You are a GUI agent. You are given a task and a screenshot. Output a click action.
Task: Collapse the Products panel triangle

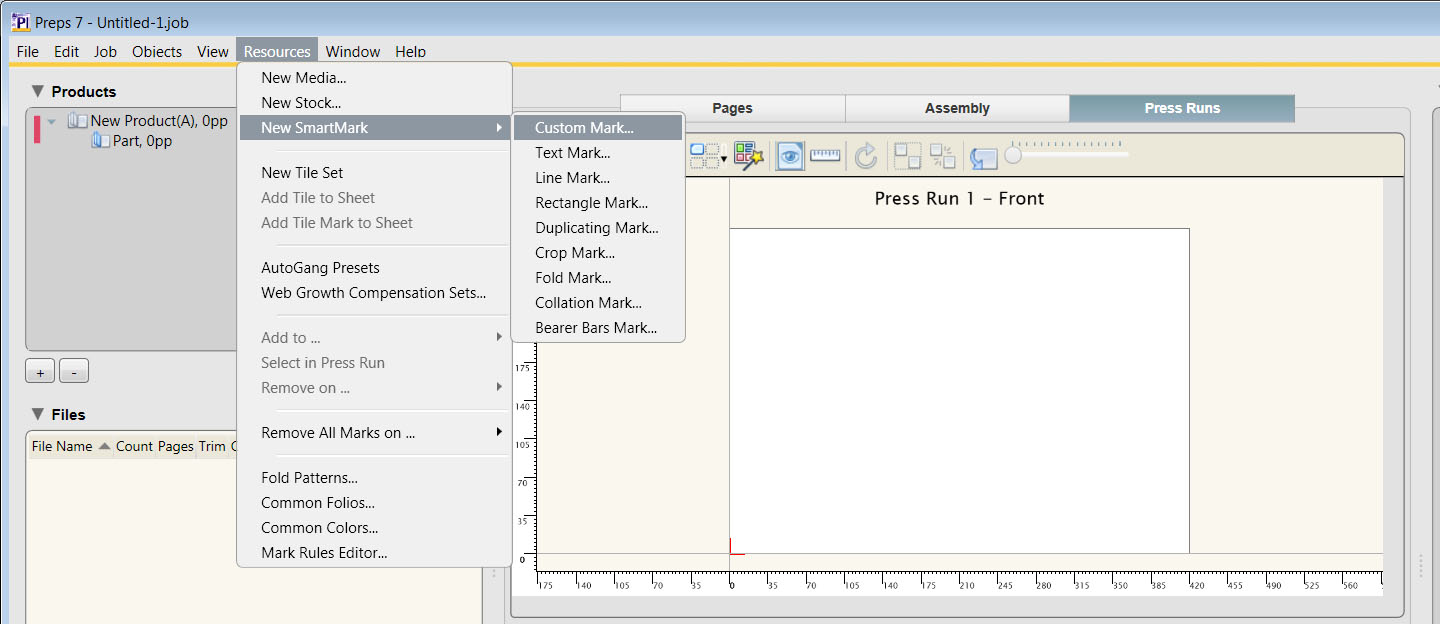coord(37,91)
